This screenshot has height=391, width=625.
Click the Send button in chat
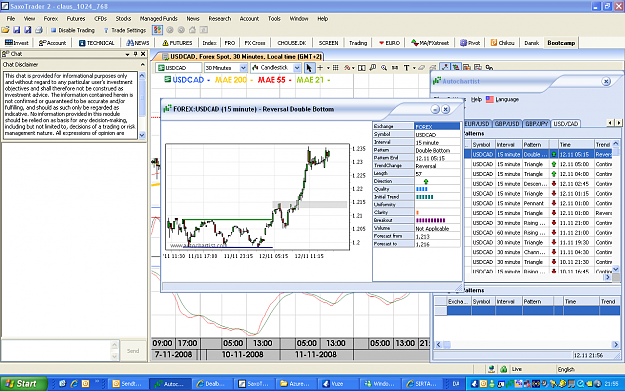[133, 351]
